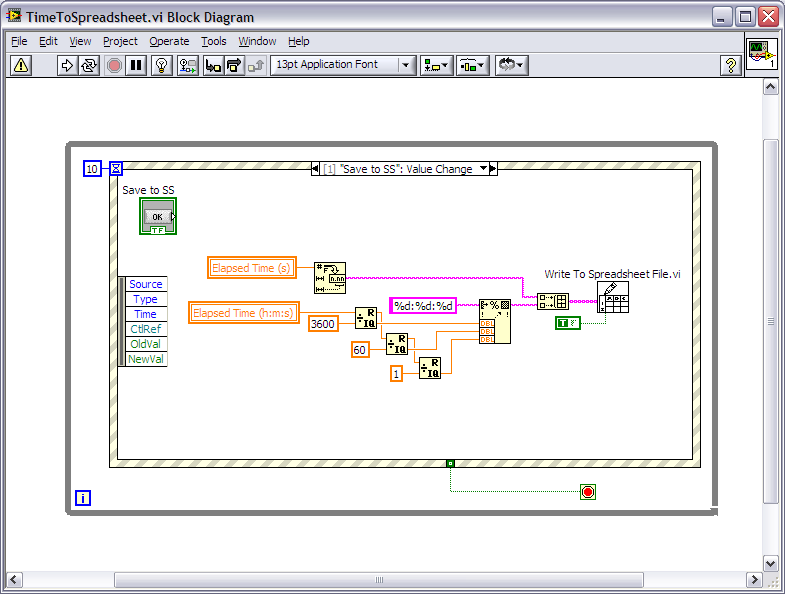Screen dimensions: 785x594
Task: Click vertical scrollbar up arrow
Action: point(770,87)
